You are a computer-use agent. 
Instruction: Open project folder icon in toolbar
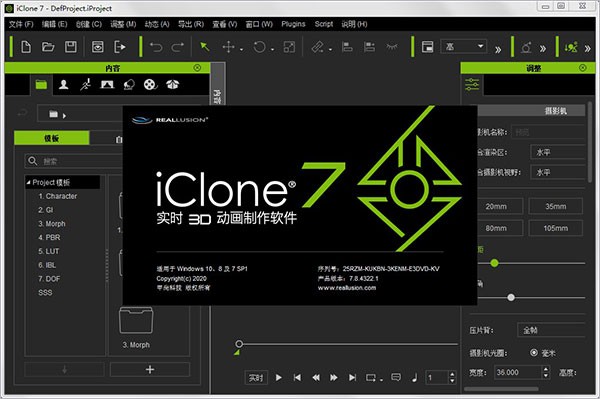[x=48, y=47]
